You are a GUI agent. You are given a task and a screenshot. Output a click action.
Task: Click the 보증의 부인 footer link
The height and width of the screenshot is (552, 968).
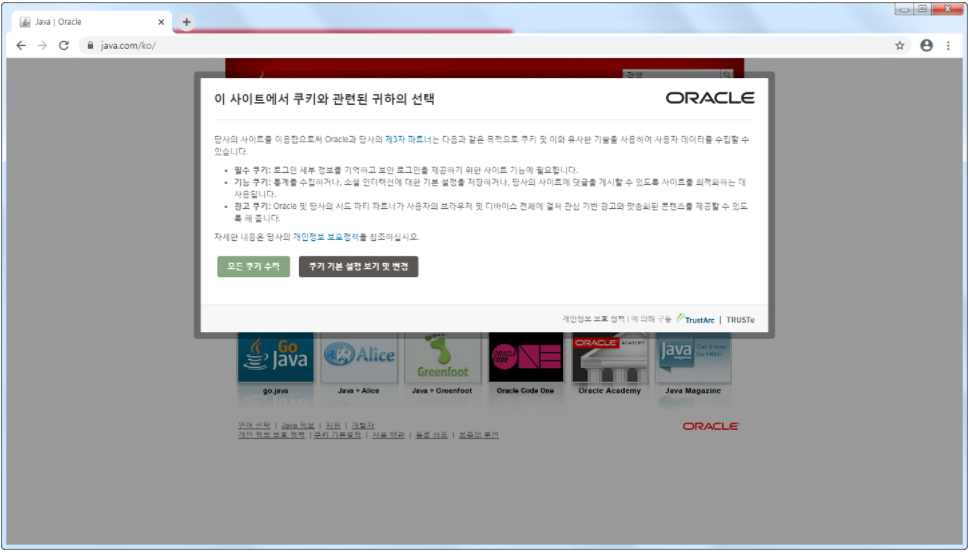[x=478, y=435]
